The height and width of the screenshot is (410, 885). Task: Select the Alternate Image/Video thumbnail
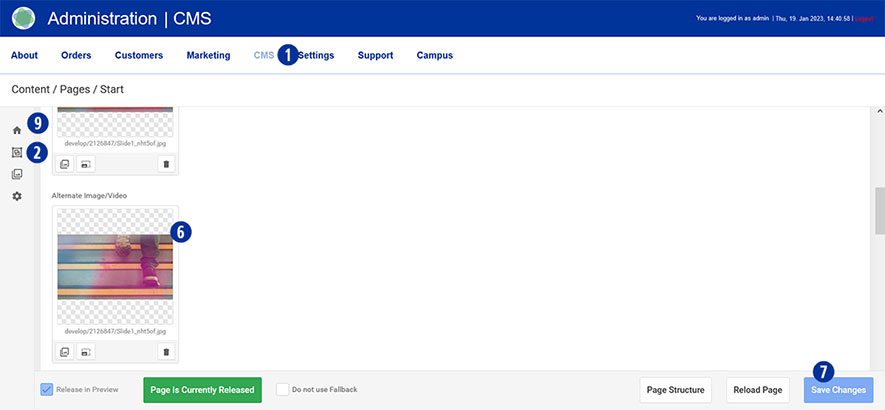(x=115, y=265)
